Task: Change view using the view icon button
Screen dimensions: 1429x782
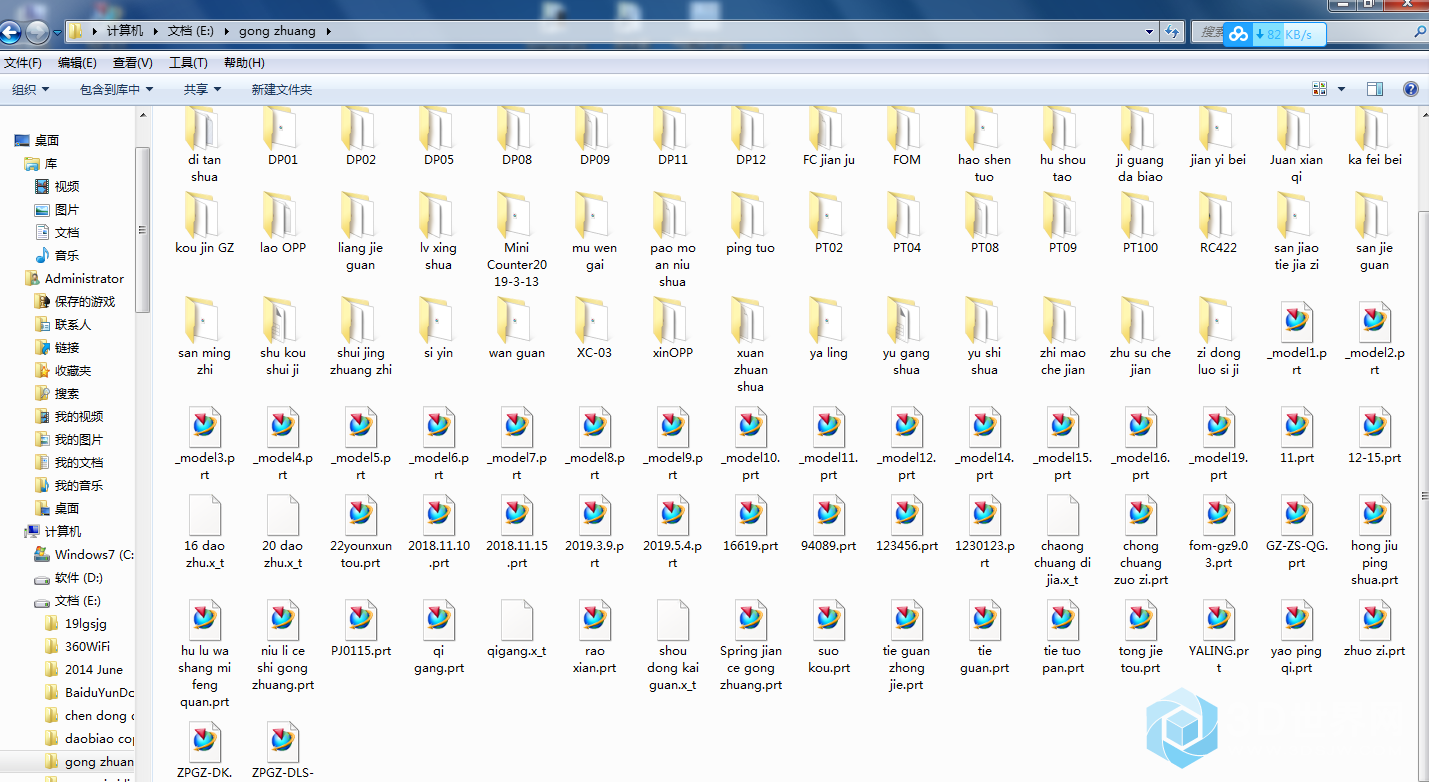Action: click(x=1319, y=89)
